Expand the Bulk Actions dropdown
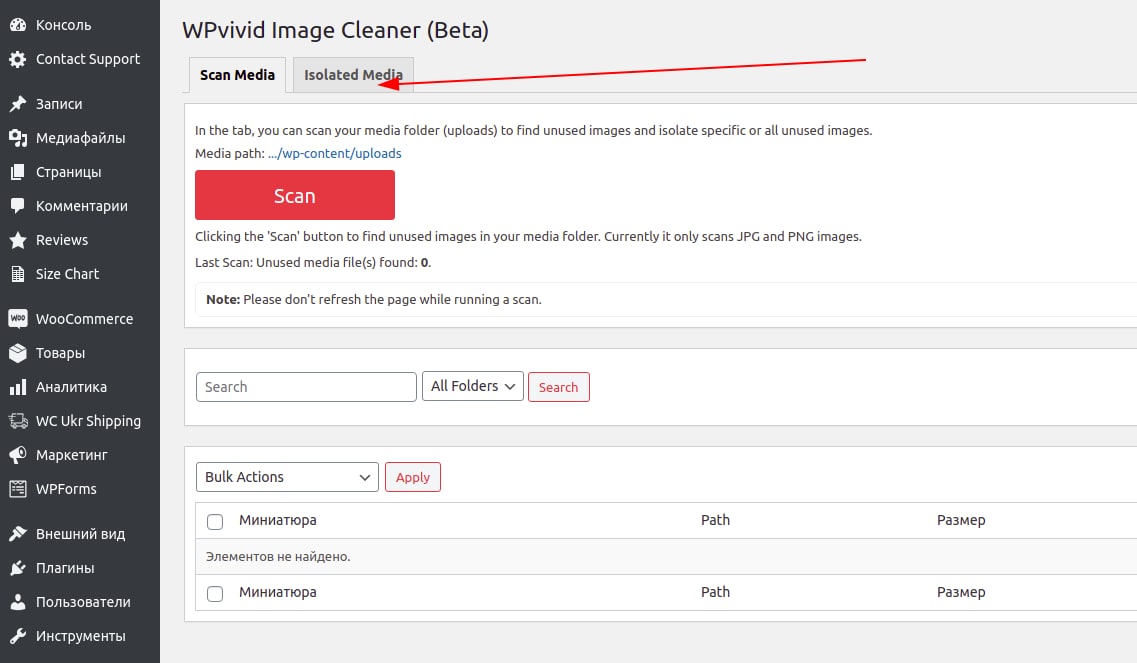The width and height of the screenshot is (1137, 663). pyautogui.click(x=287, y=477)
